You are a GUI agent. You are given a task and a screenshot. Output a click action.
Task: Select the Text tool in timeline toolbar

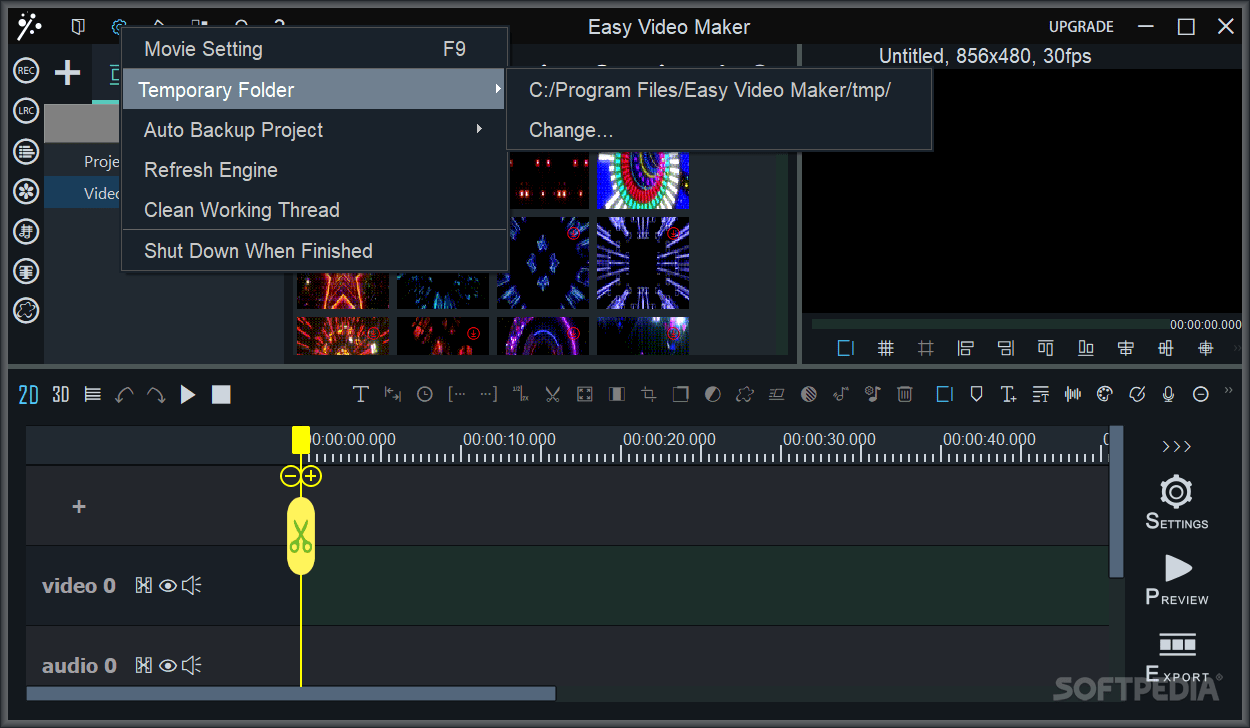[x=361, y=394]
